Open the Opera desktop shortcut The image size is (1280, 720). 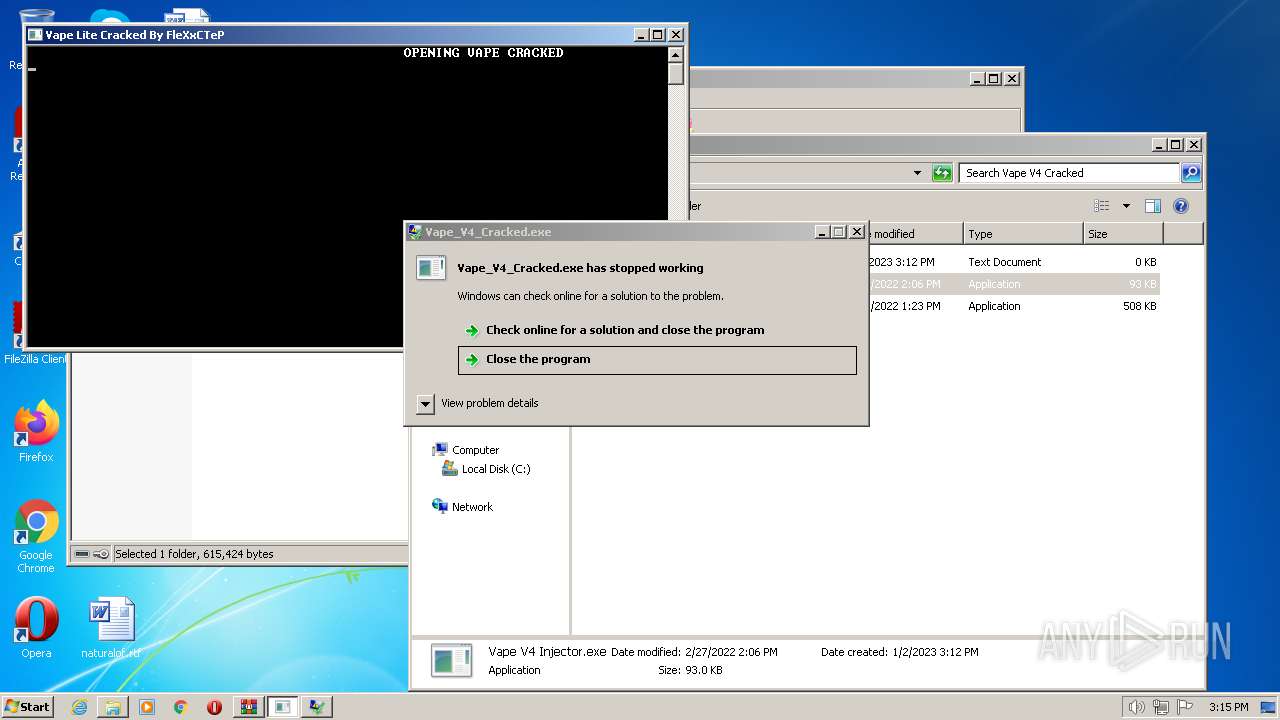click(x=36, y=629)
